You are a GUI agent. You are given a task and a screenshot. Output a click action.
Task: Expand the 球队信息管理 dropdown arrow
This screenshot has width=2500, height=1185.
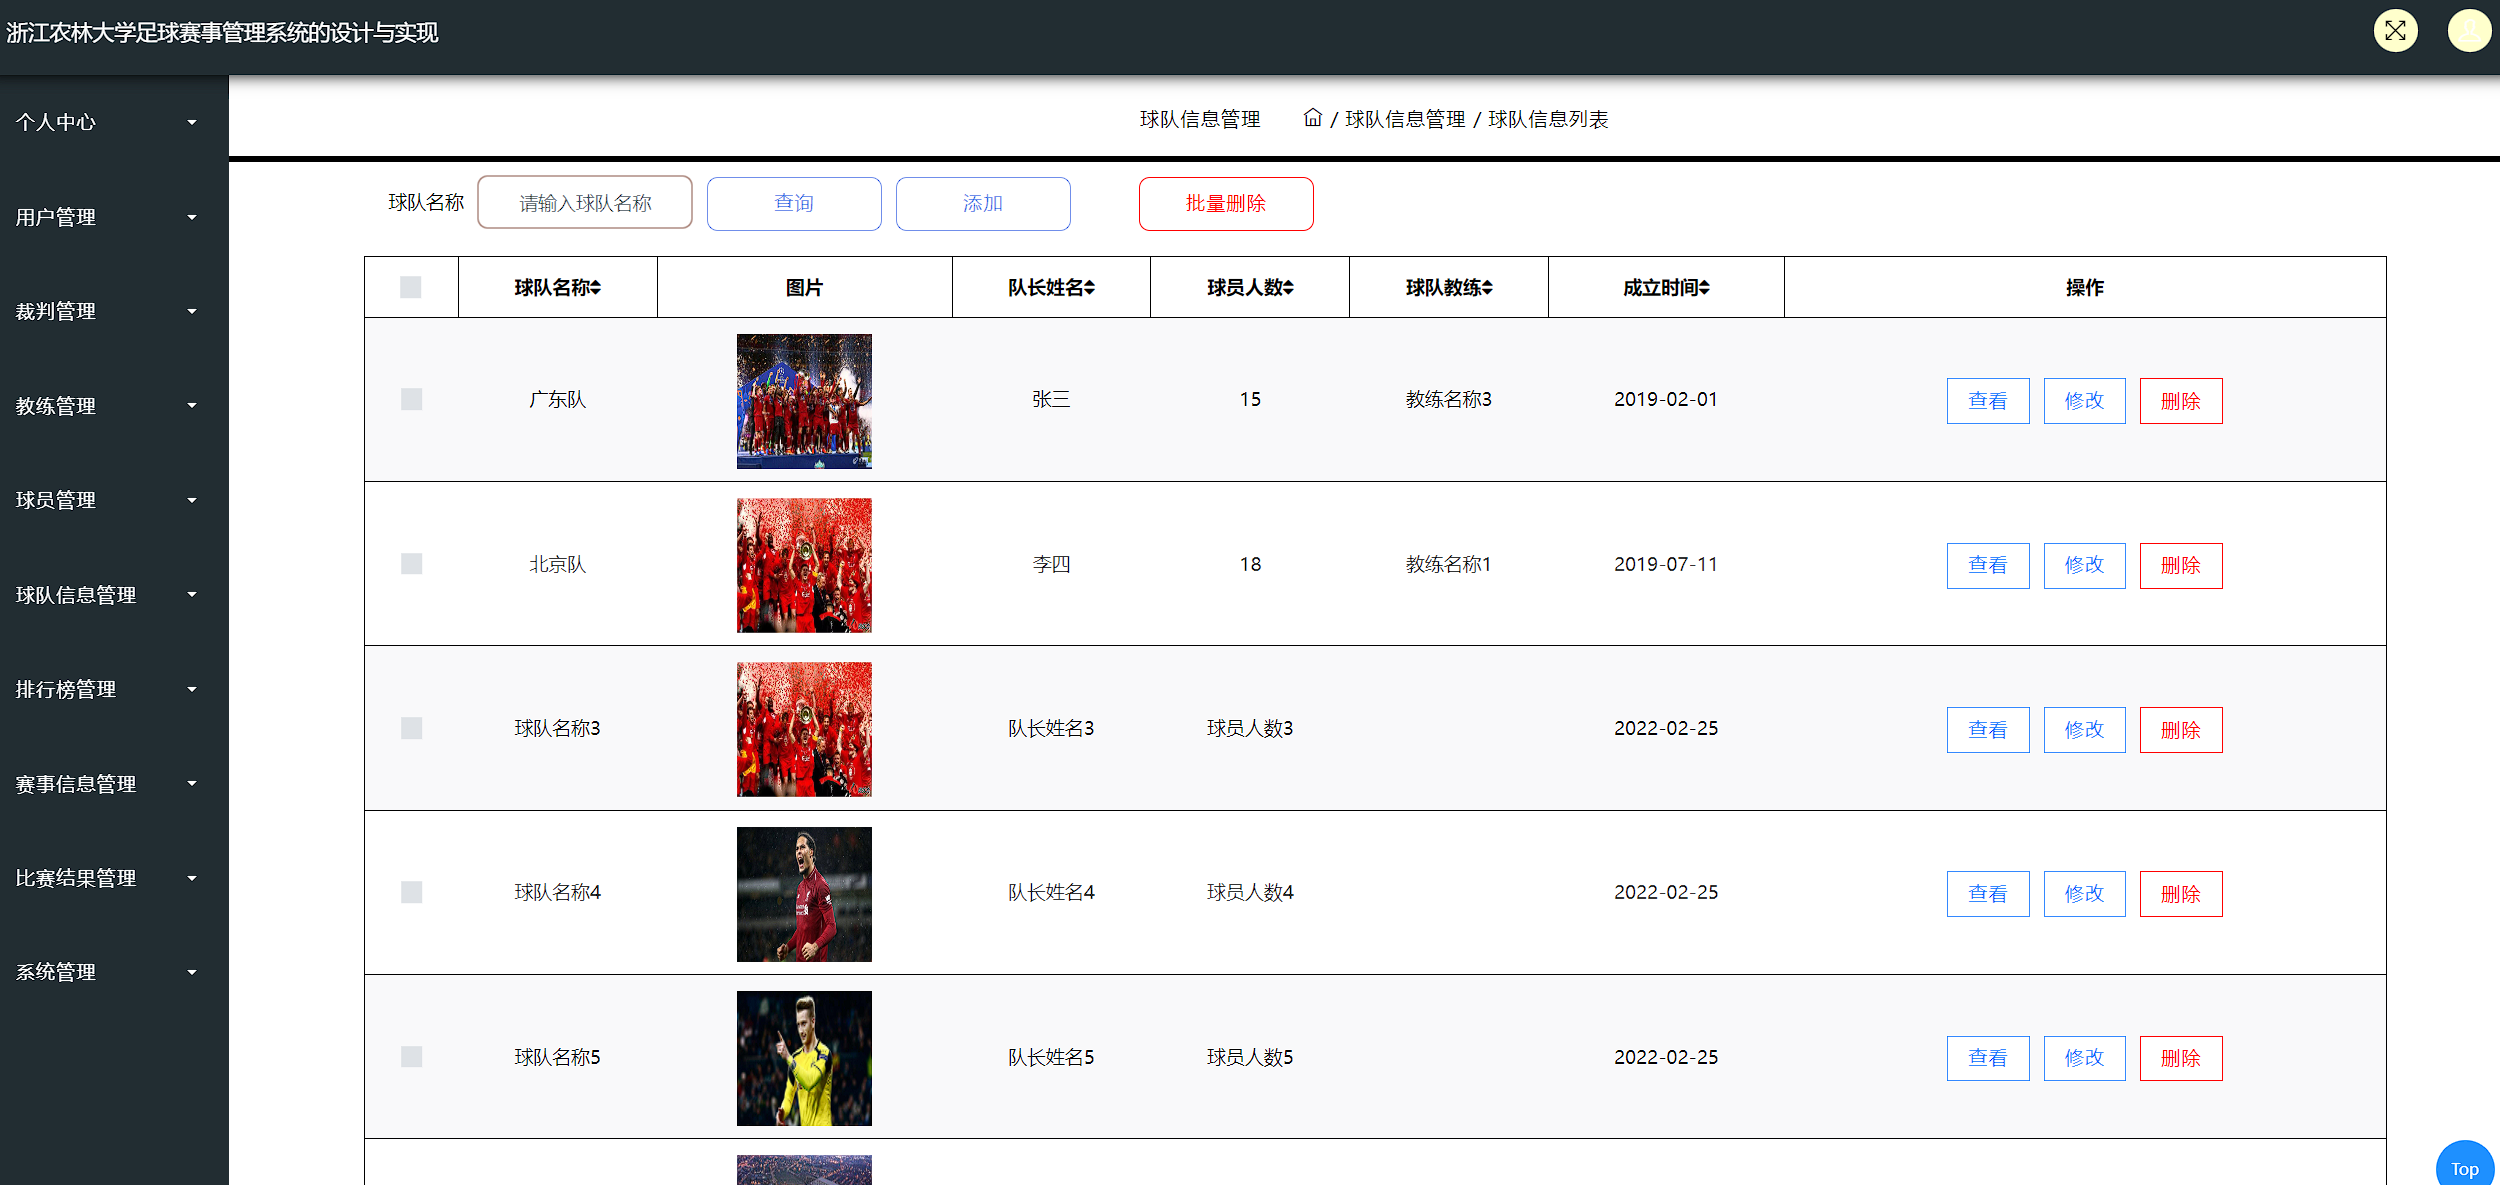192,595
